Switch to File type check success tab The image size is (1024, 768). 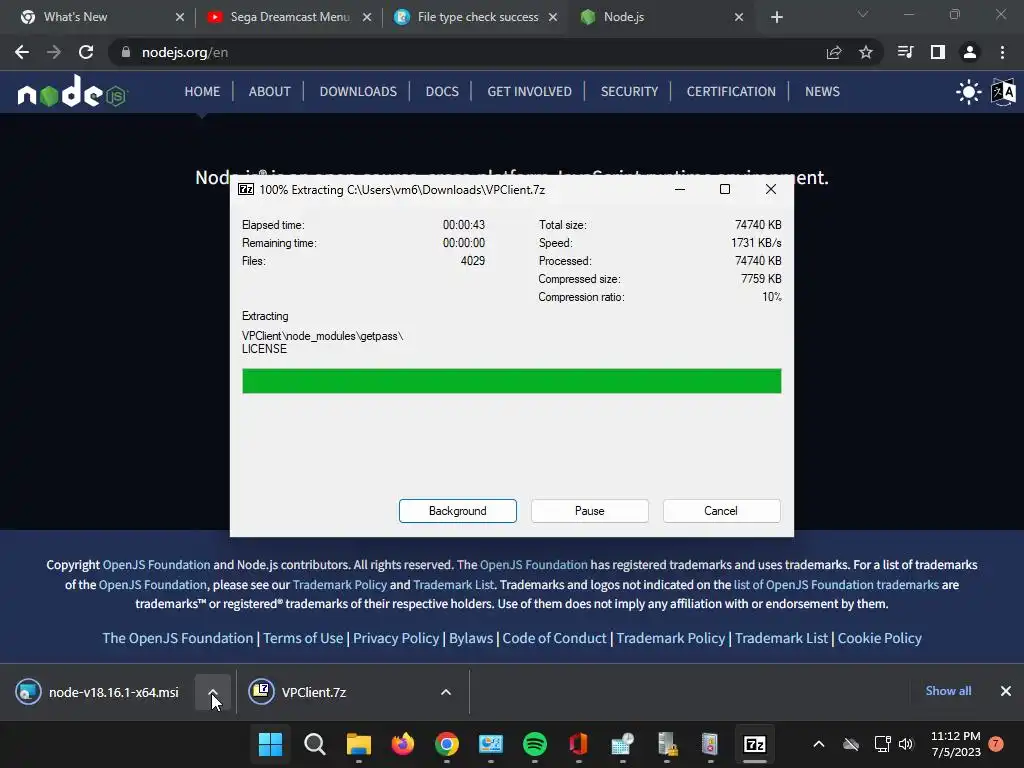pos(478,17)
